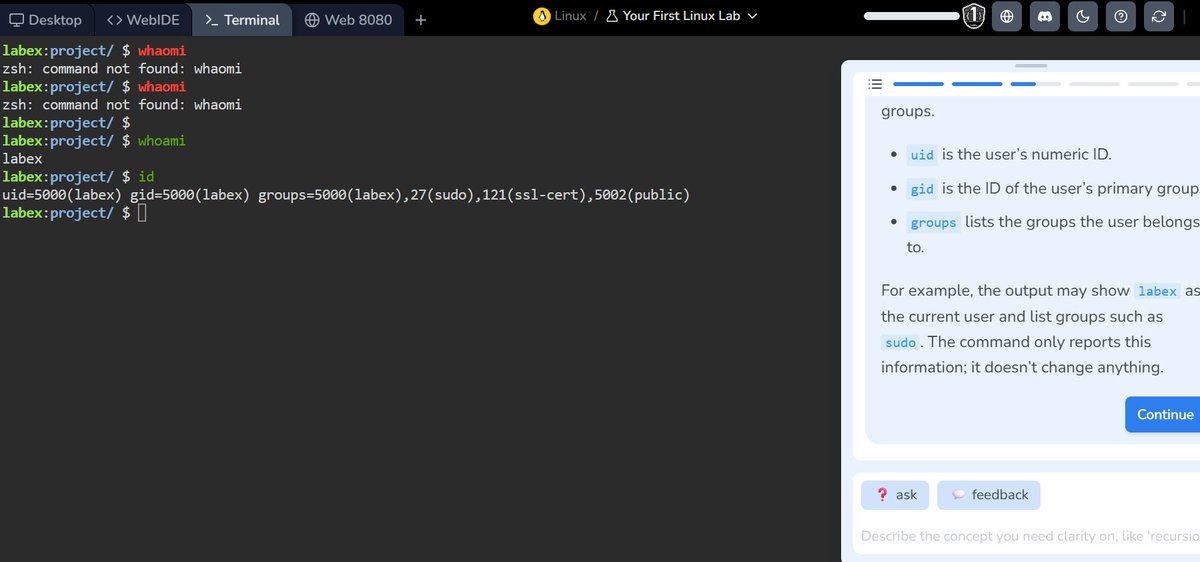Click the terminal cursor at the last prompt
This screenshot has width=1200, height=562.
(142, 213)
